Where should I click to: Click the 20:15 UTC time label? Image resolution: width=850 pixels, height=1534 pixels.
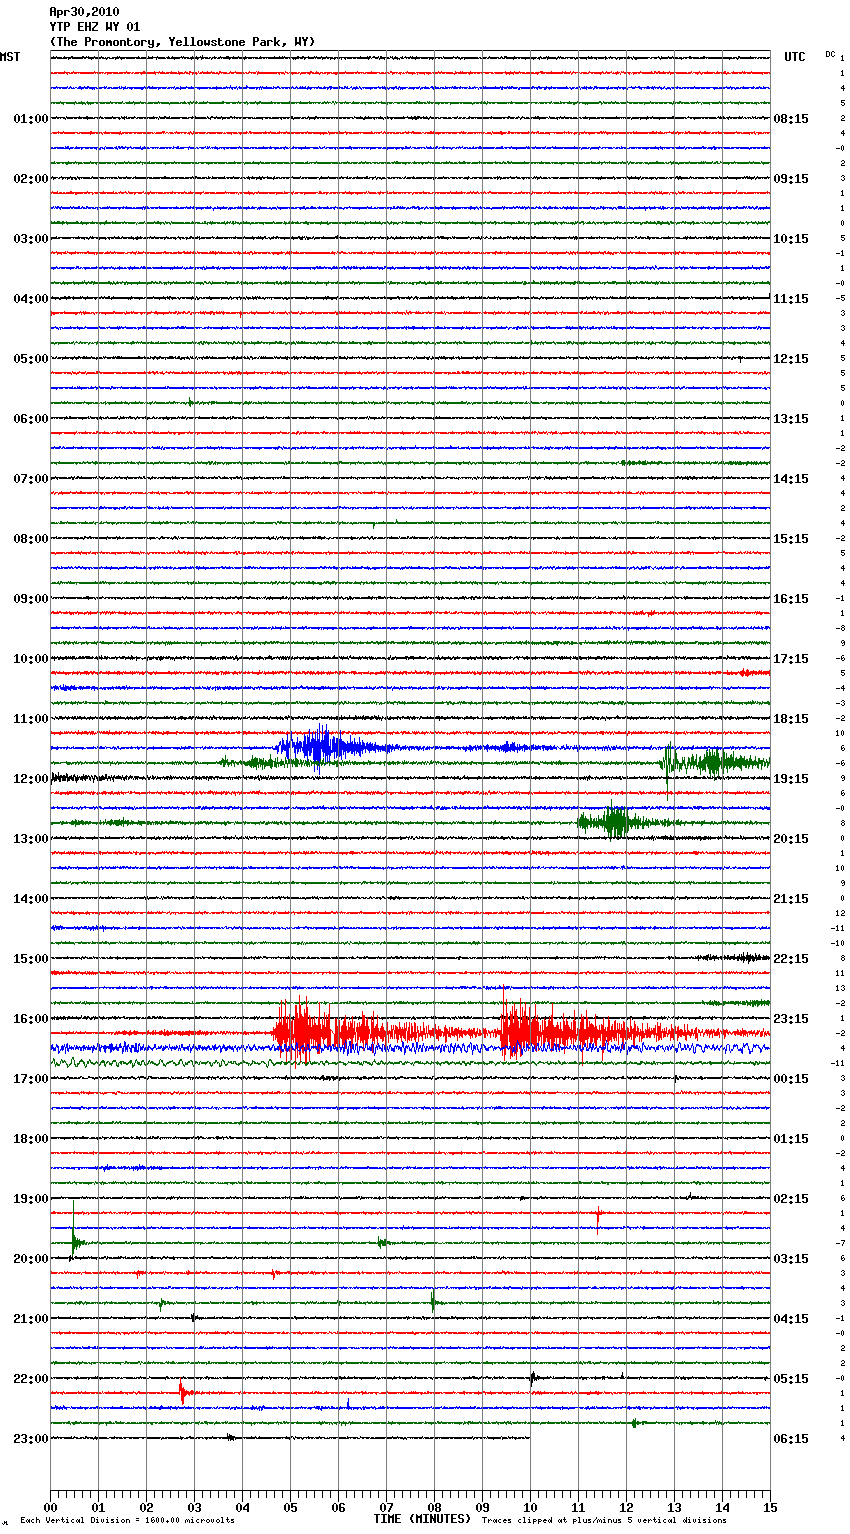click(791, 839)
